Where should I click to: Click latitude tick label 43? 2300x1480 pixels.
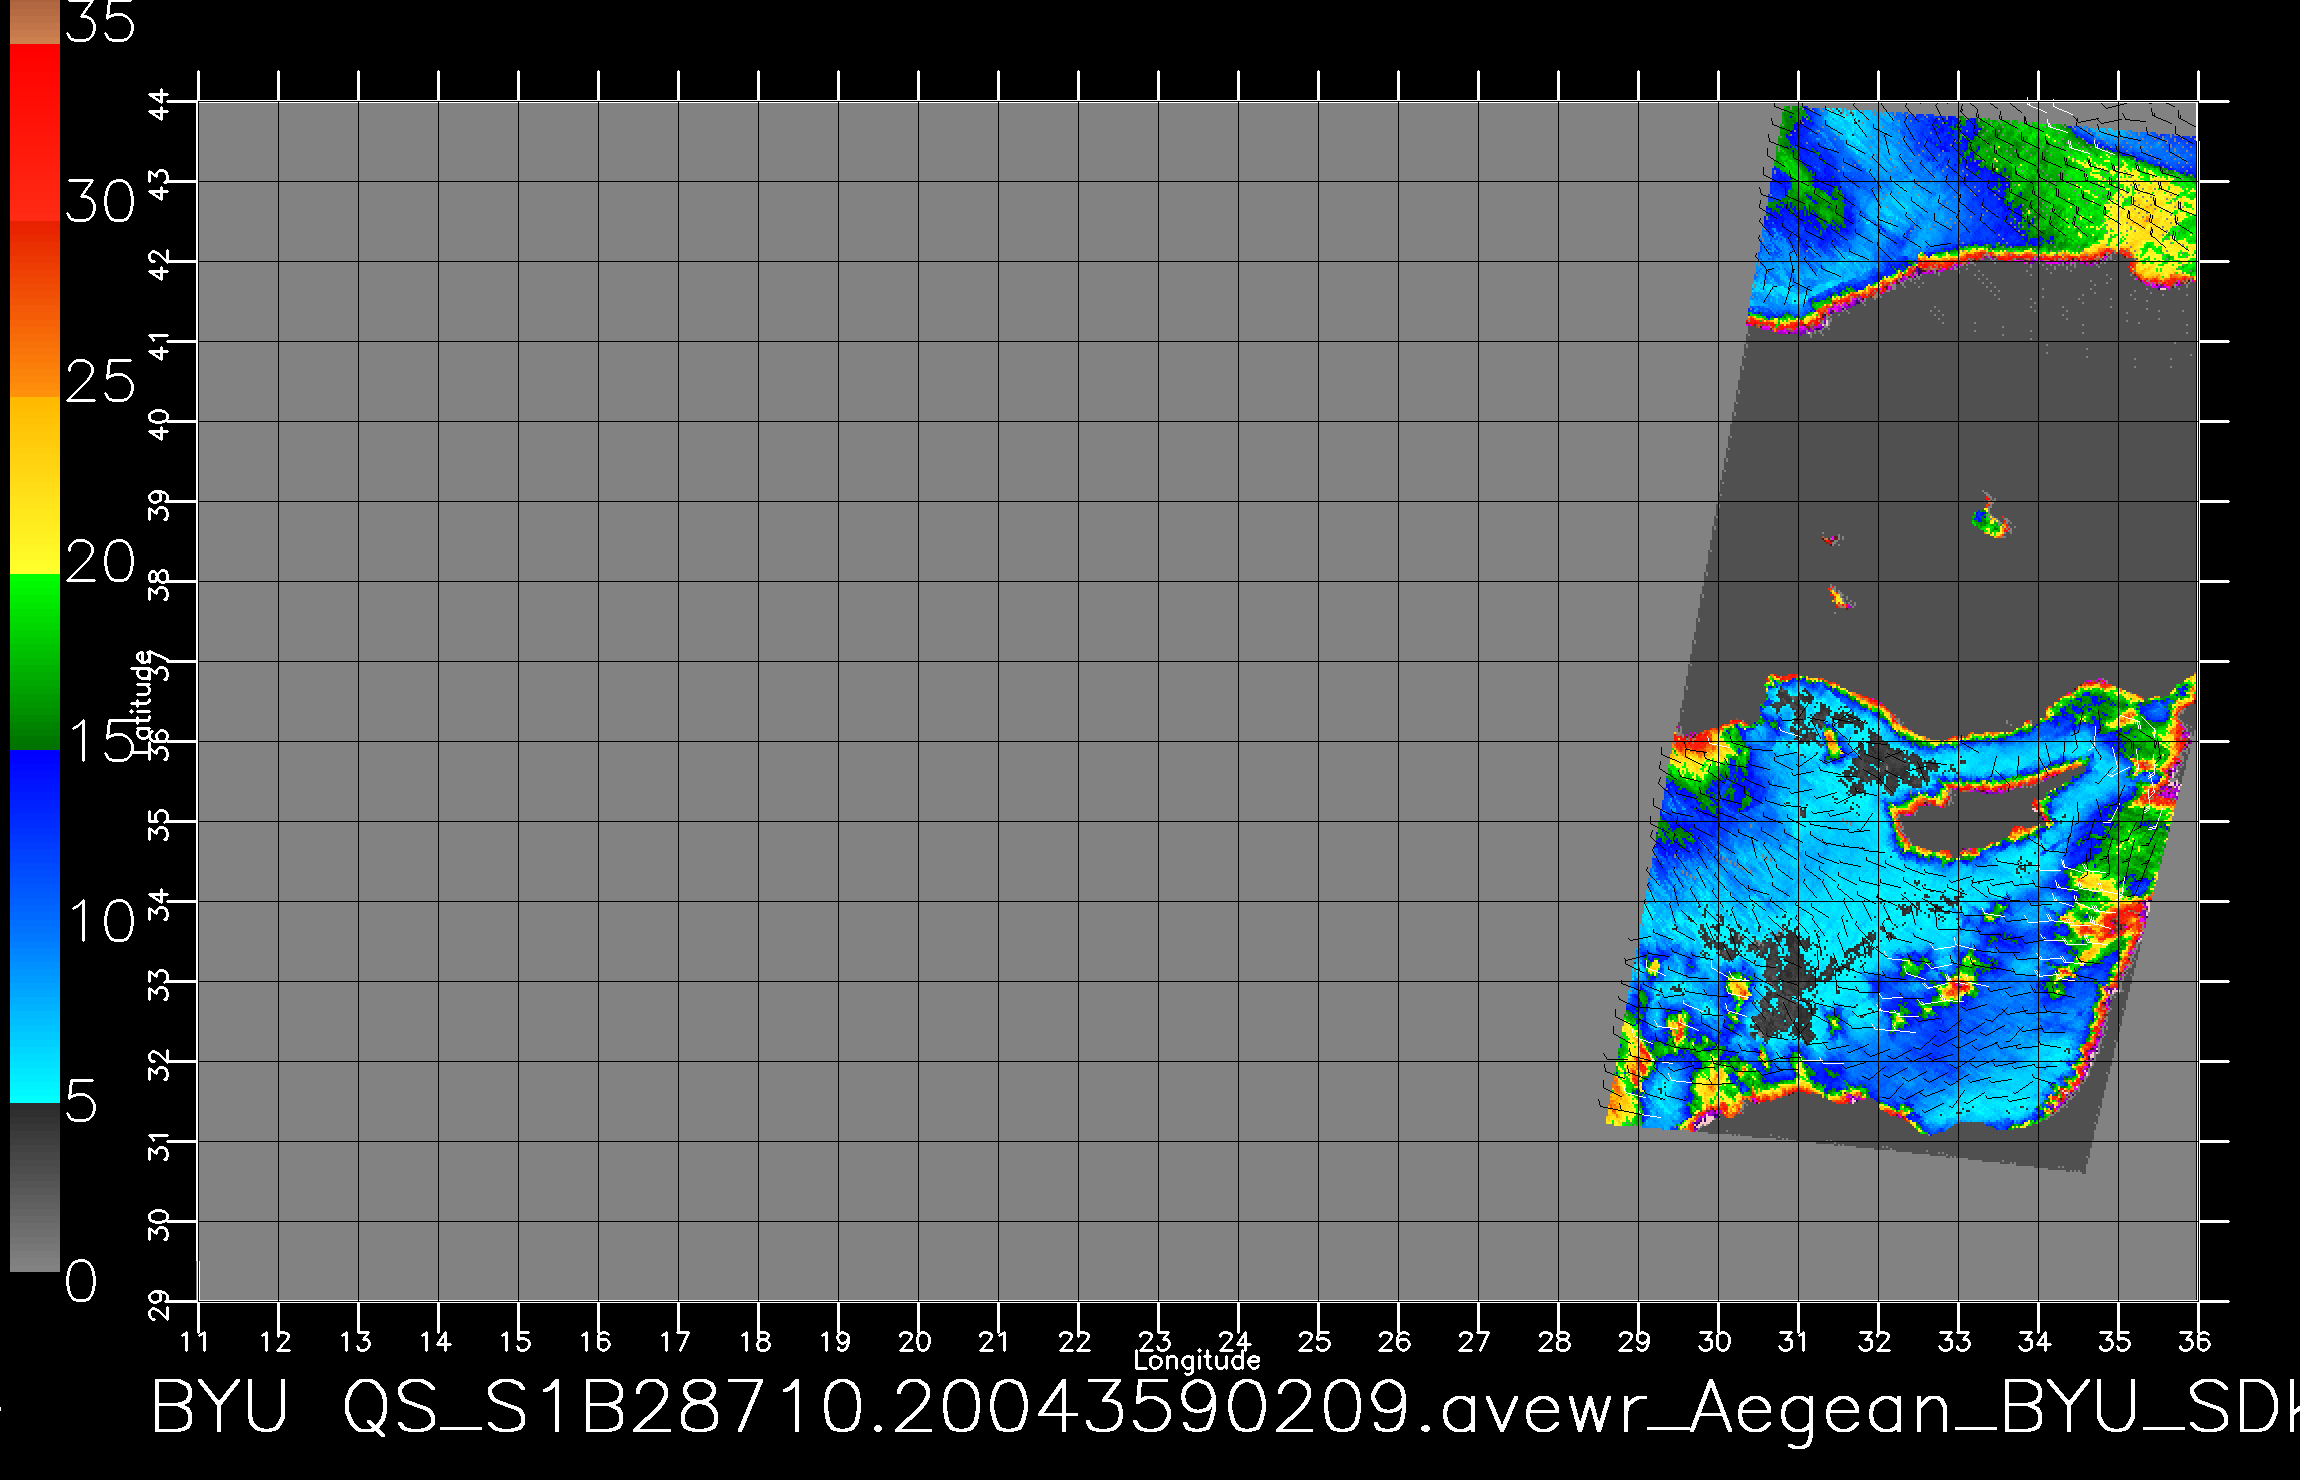point(160,184)
